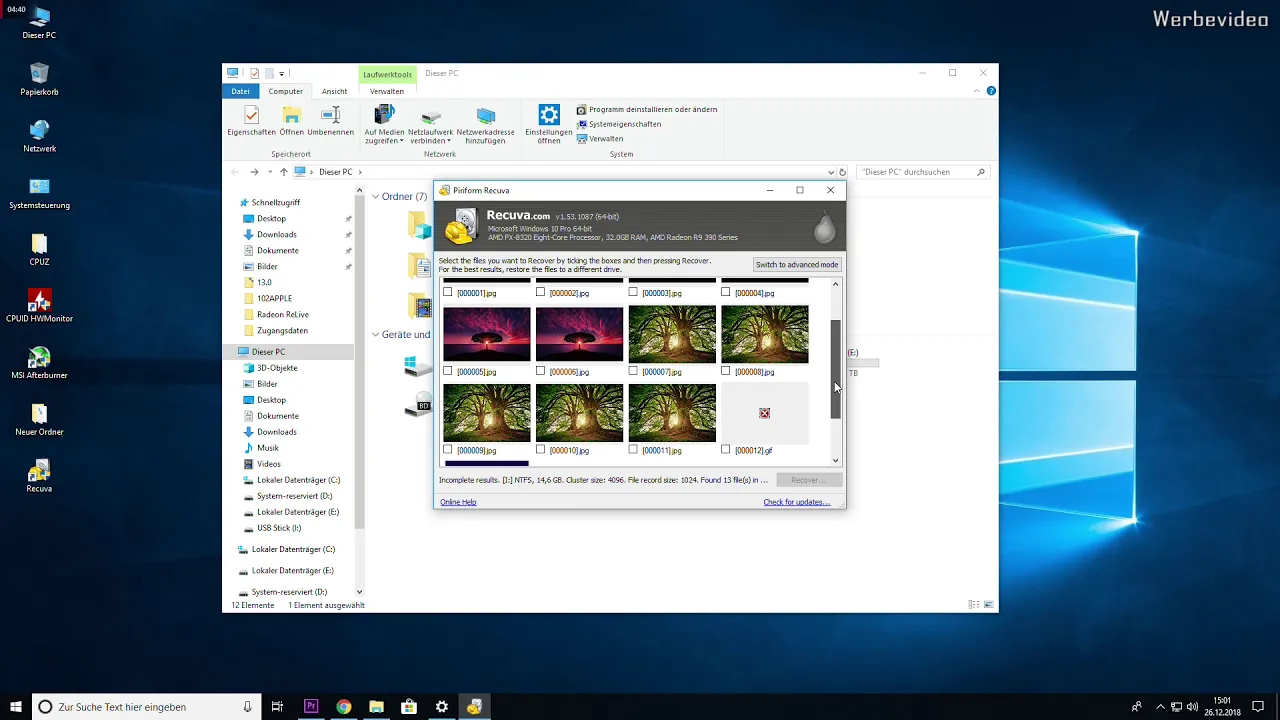Switch to the Computer ribbon tab

286,91
